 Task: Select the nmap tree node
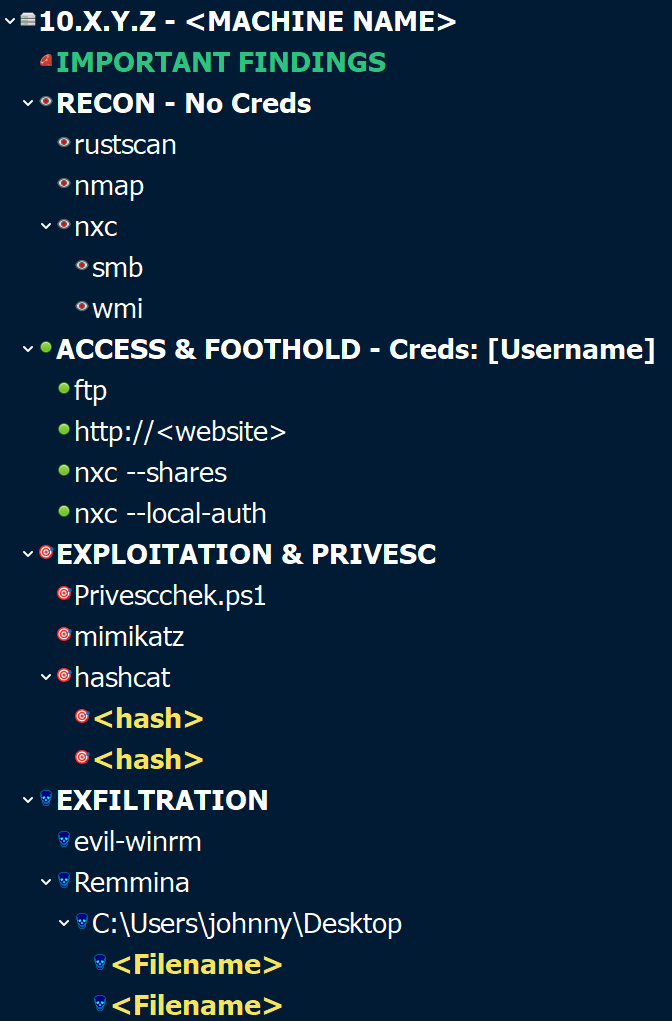pyautogui.click(x=109, y=185)
